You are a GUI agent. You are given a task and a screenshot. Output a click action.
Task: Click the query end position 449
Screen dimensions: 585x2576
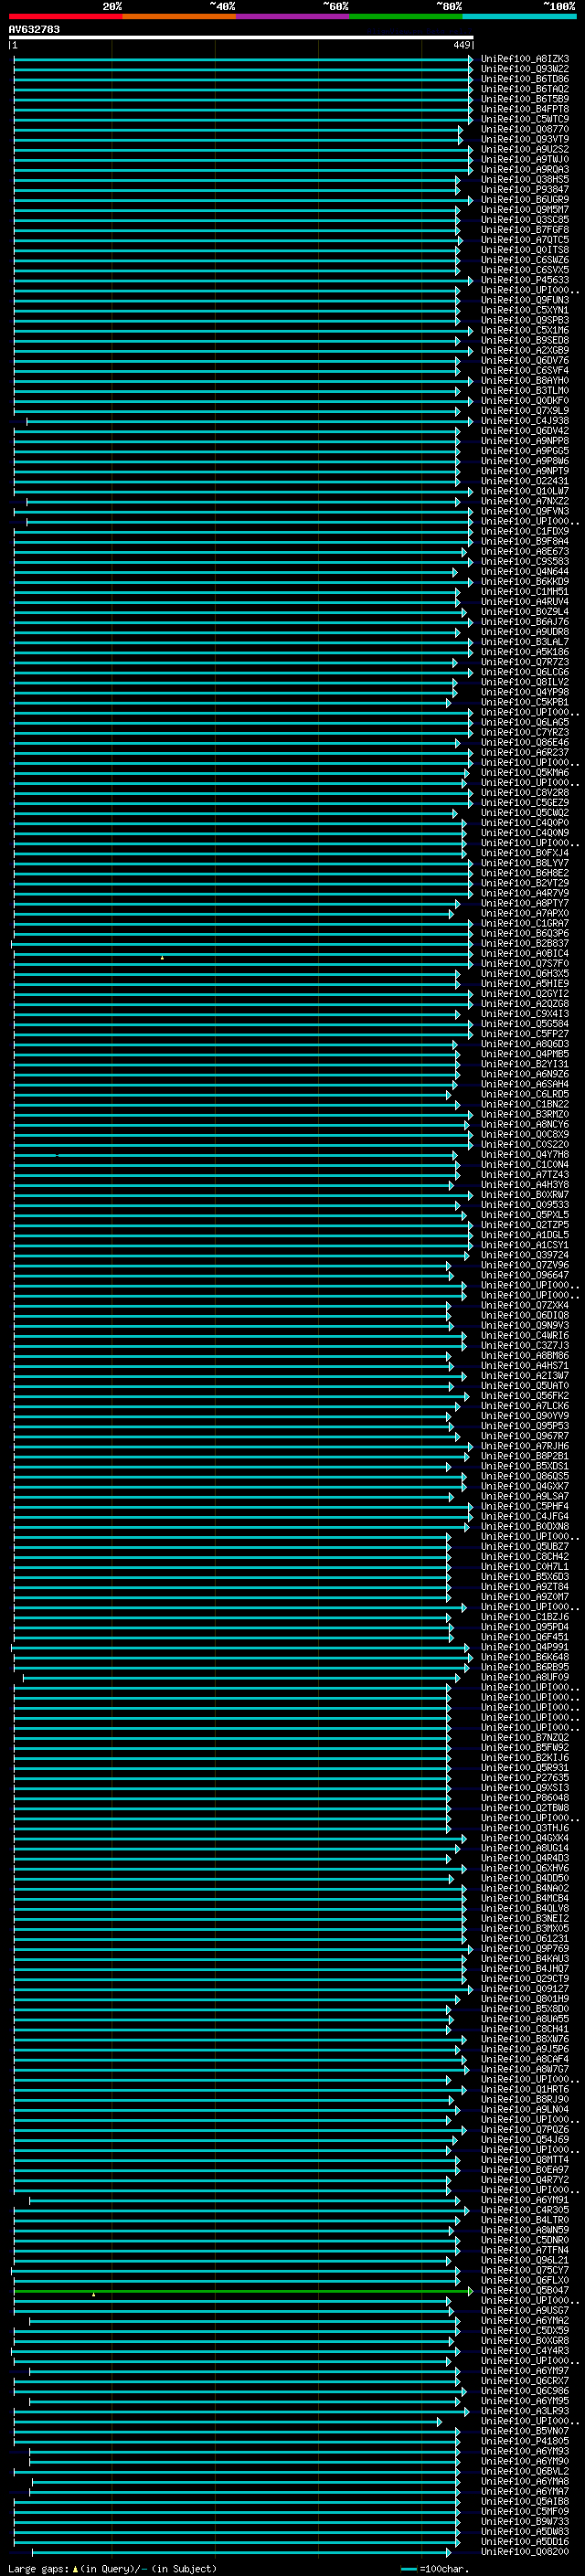pyautogui.click(x=461, y=45)
